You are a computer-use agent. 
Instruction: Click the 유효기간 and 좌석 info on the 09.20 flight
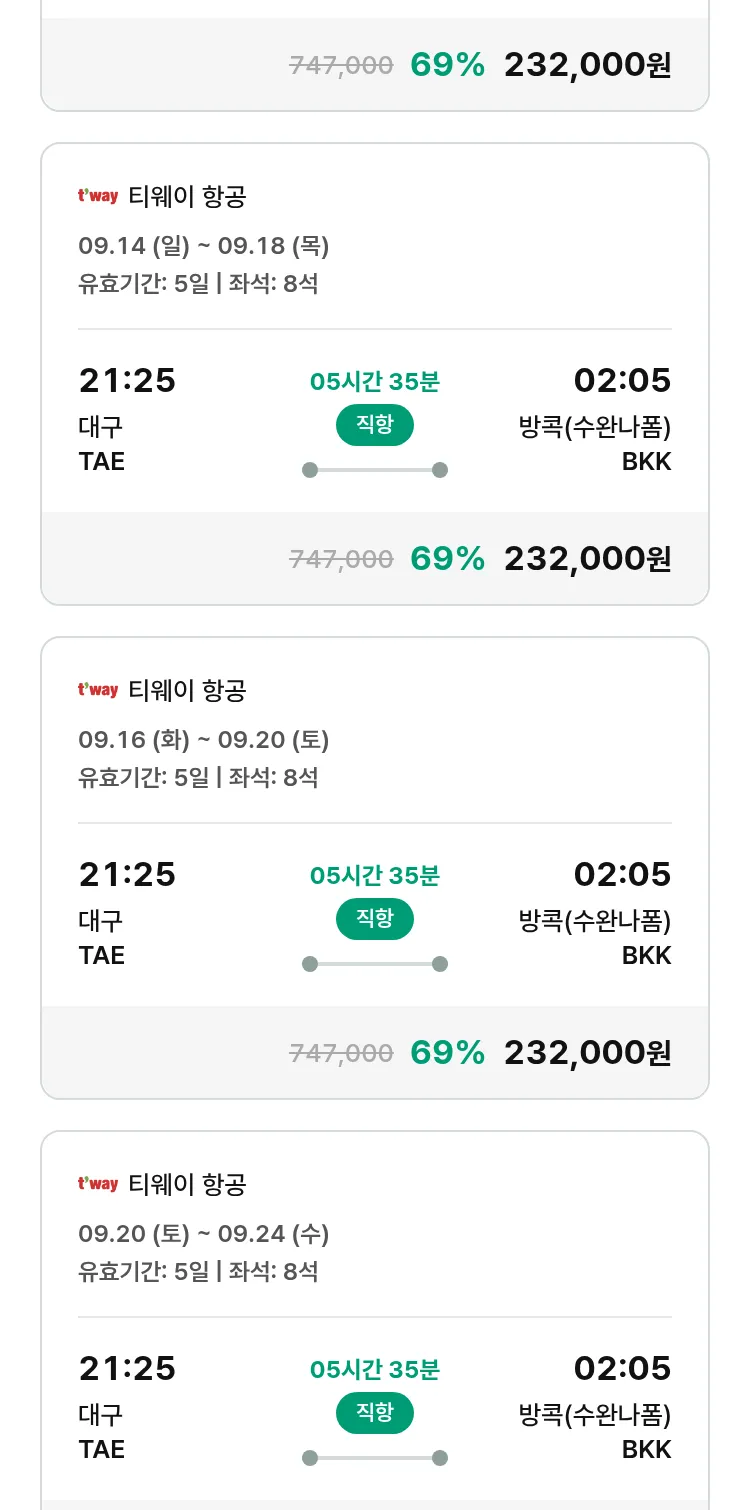198,1272
